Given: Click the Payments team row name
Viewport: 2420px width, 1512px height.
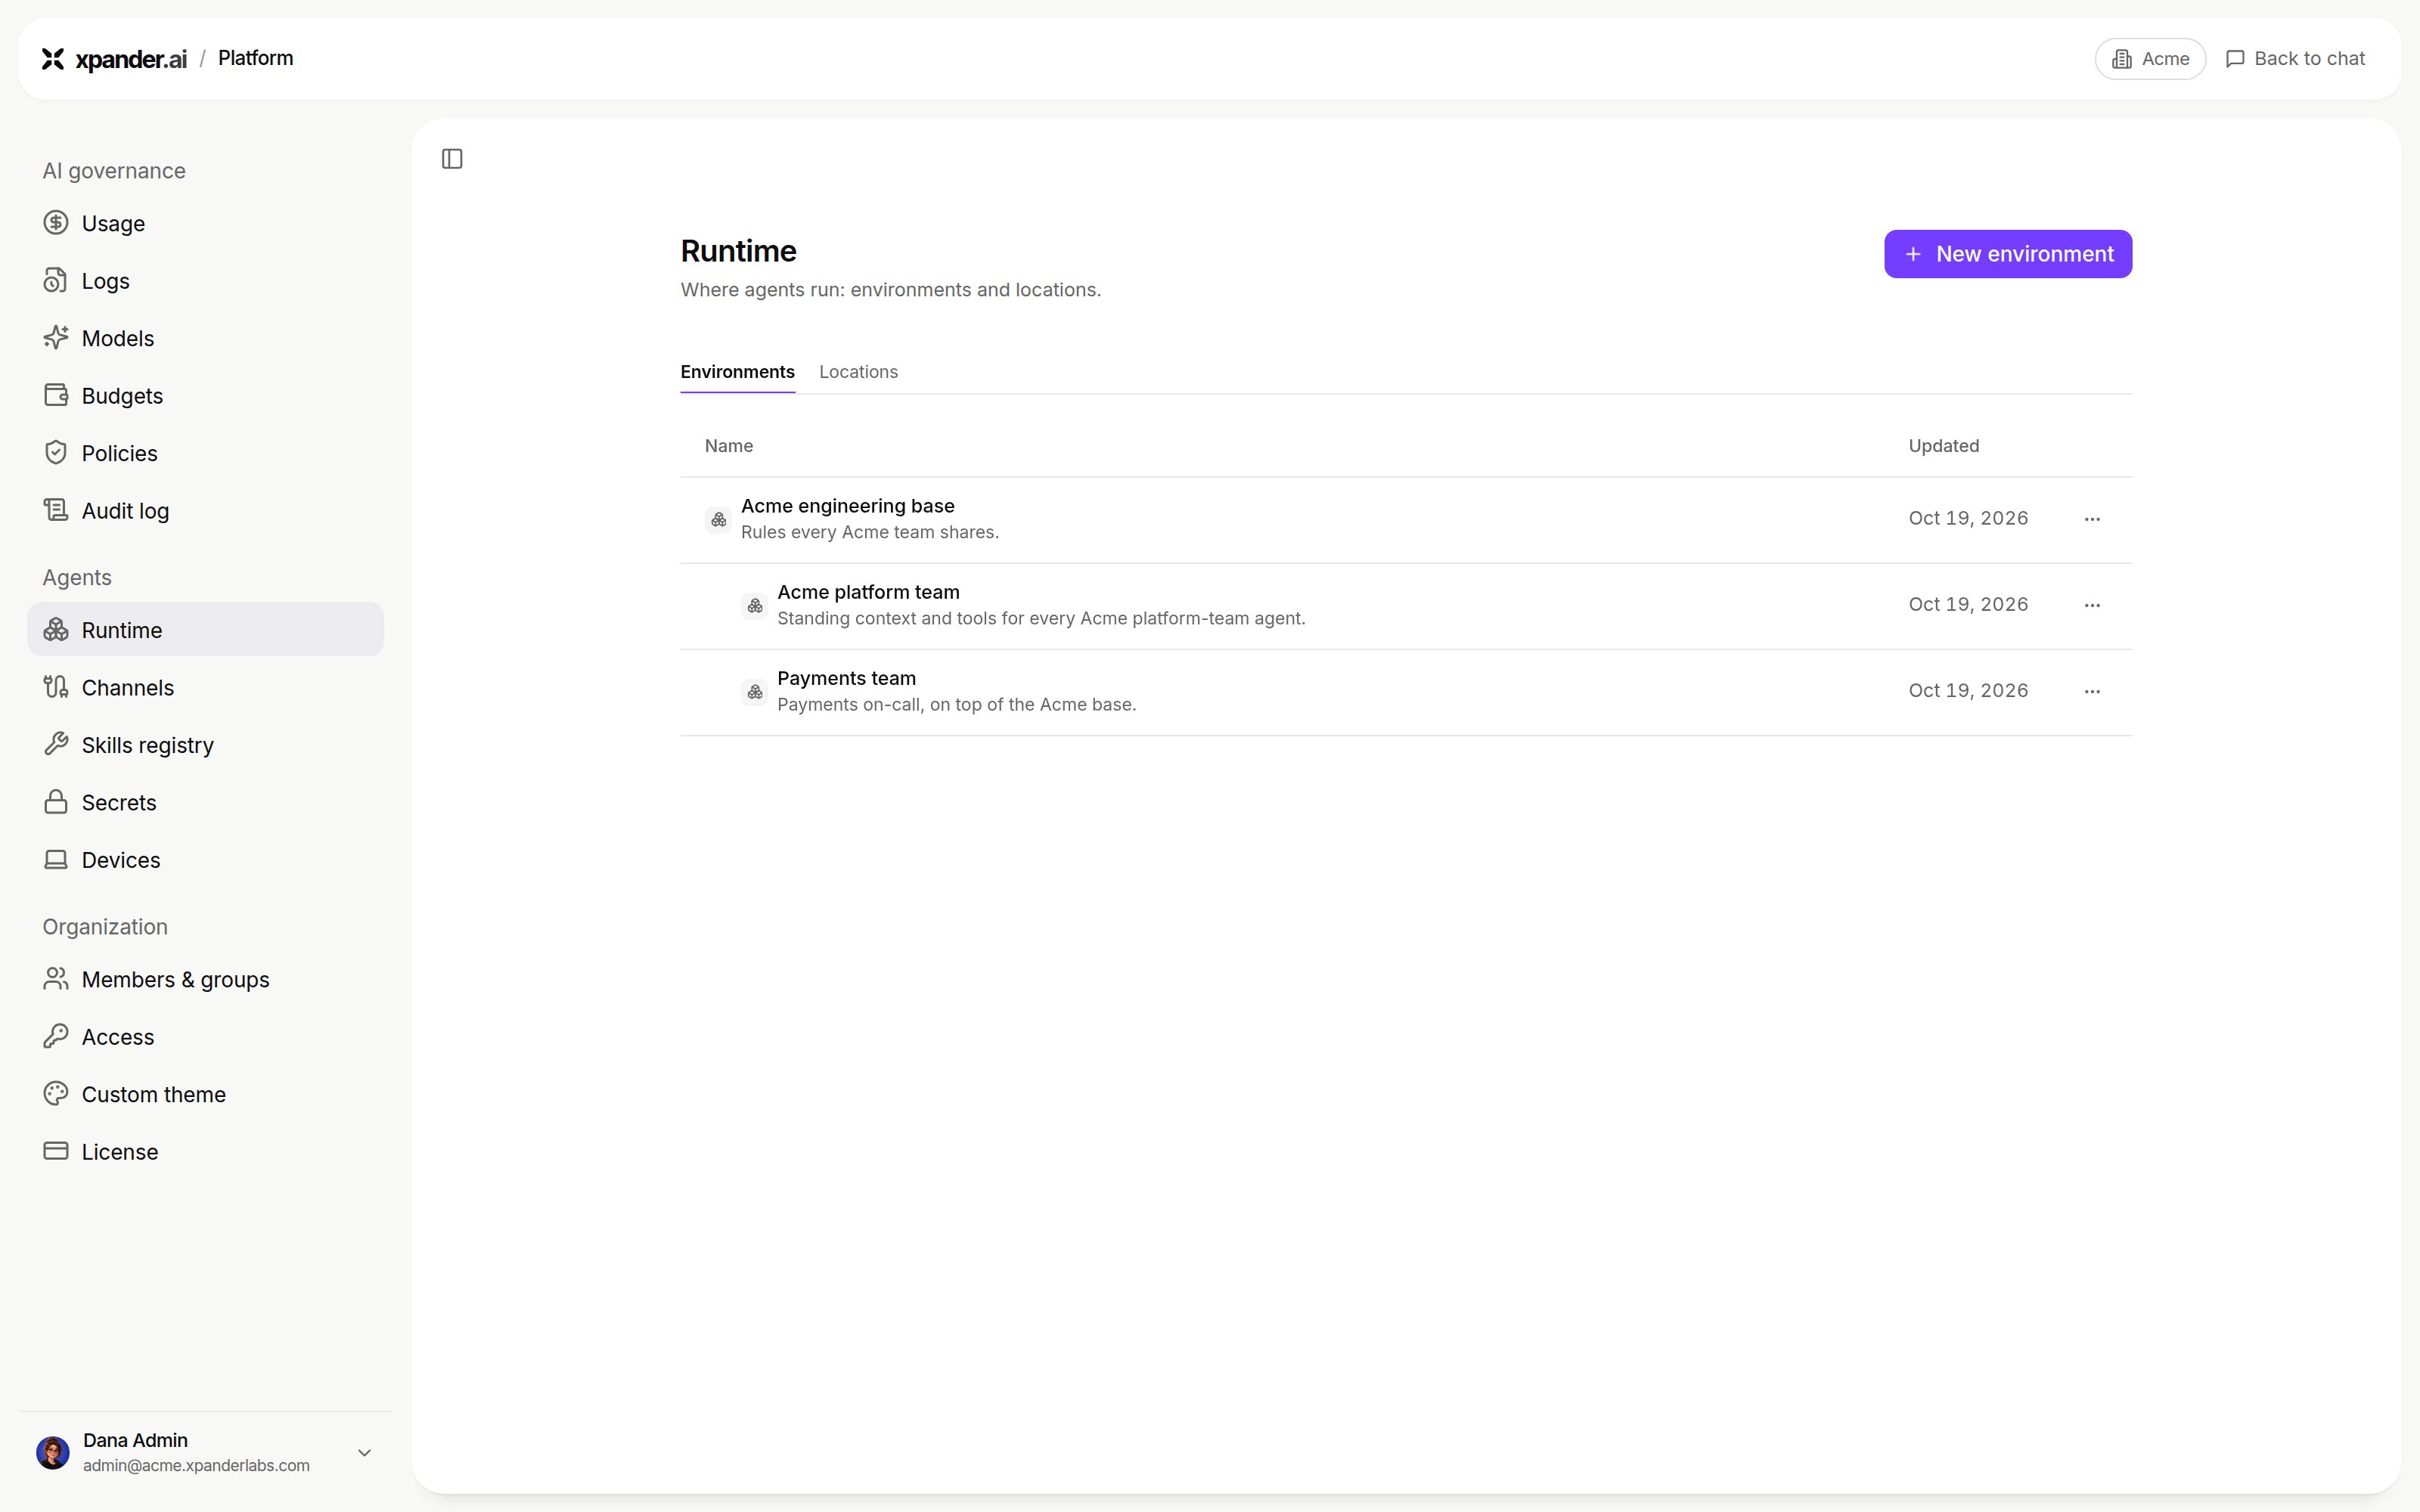Looking at the screenshot, I should (x=846, y=678).
